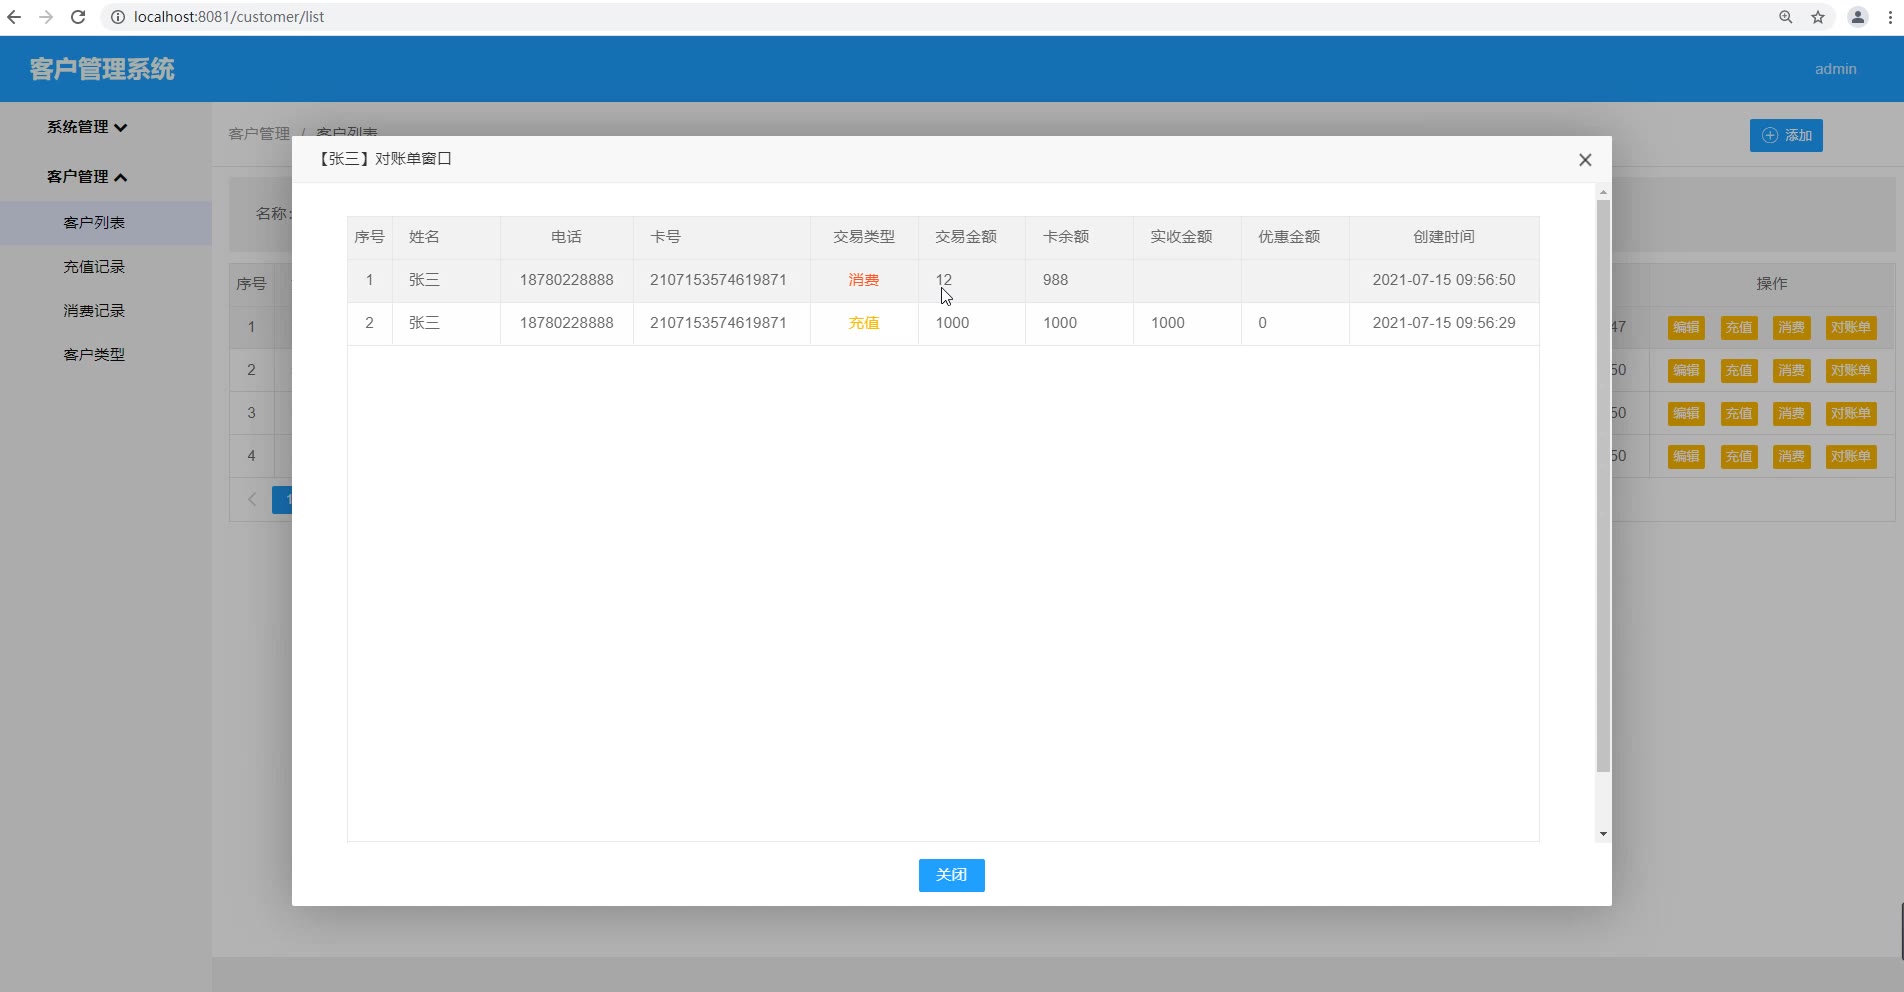Click 对账单 for customer row 3 behind dialog
The height and width of the screenshot is (992, 1904).
pos(1850,413)
